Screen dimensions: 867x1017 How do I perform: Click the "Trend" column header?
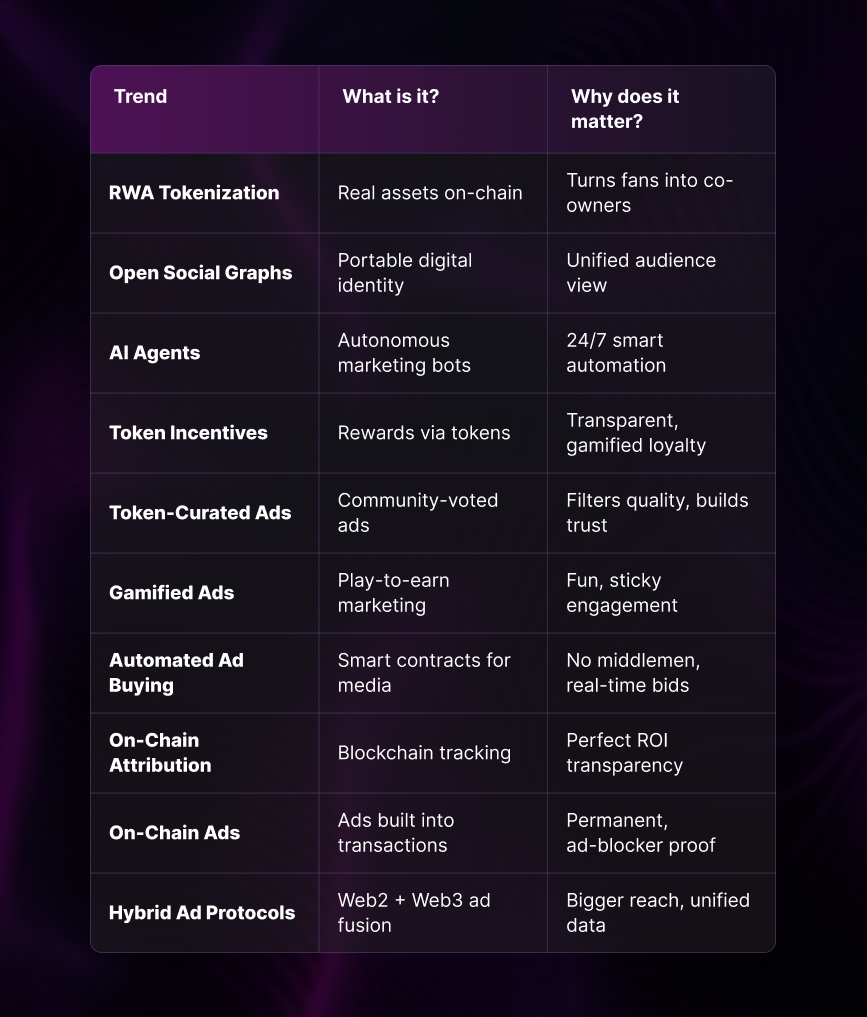click(x=140, y=97)
